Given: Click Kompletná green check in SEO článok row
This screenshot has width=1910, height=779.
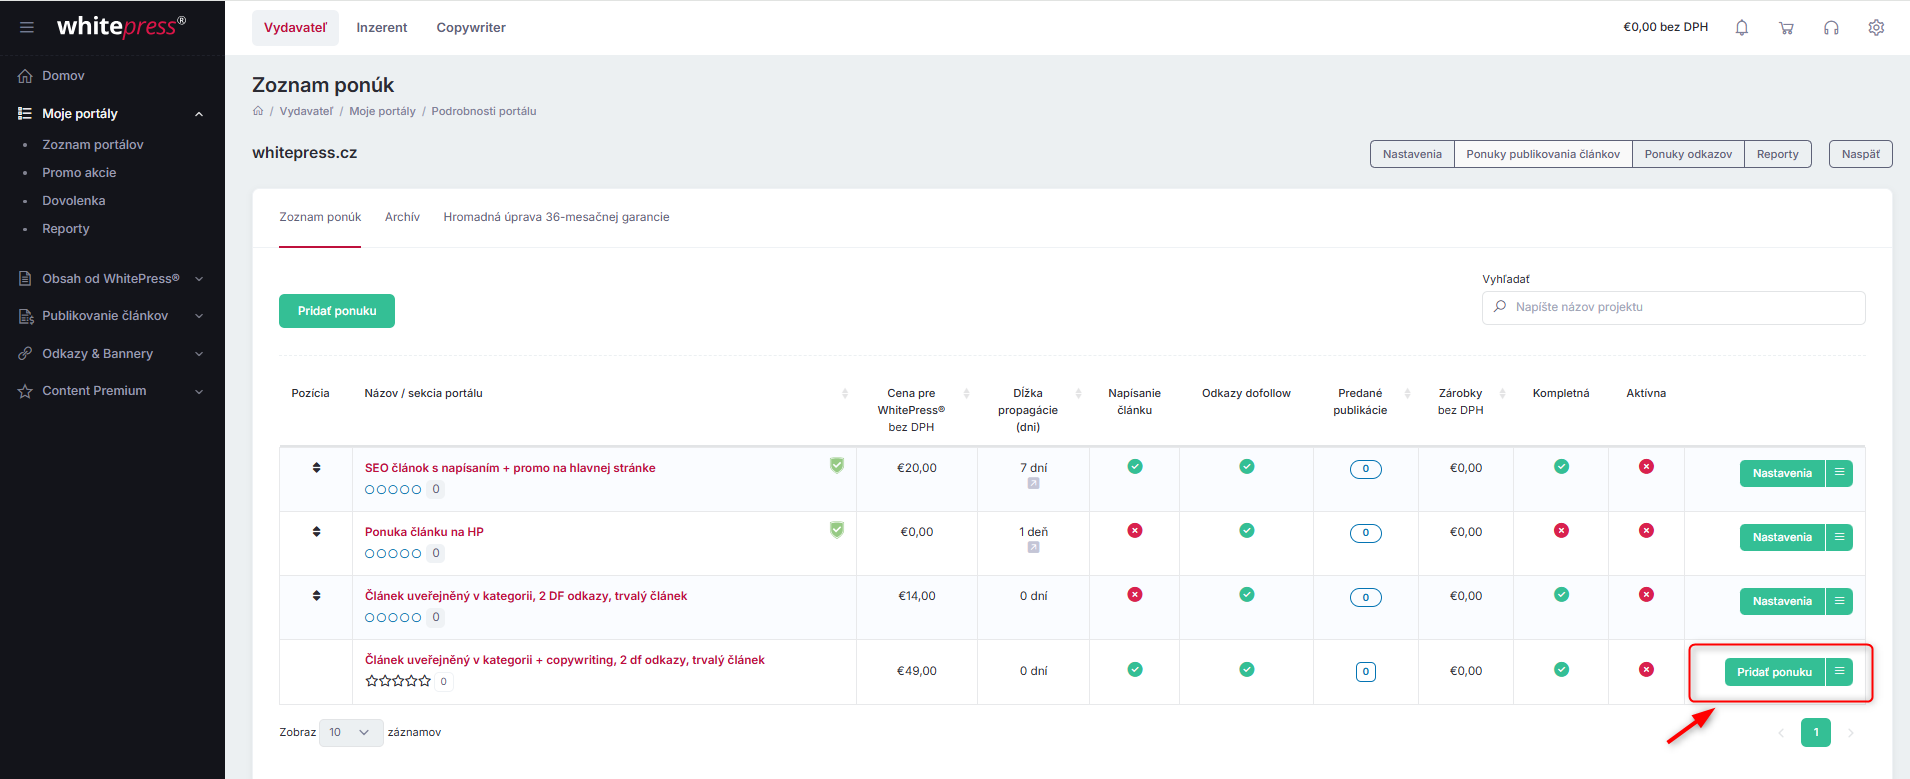Looking at the screenshot, I should [1561, 466].
